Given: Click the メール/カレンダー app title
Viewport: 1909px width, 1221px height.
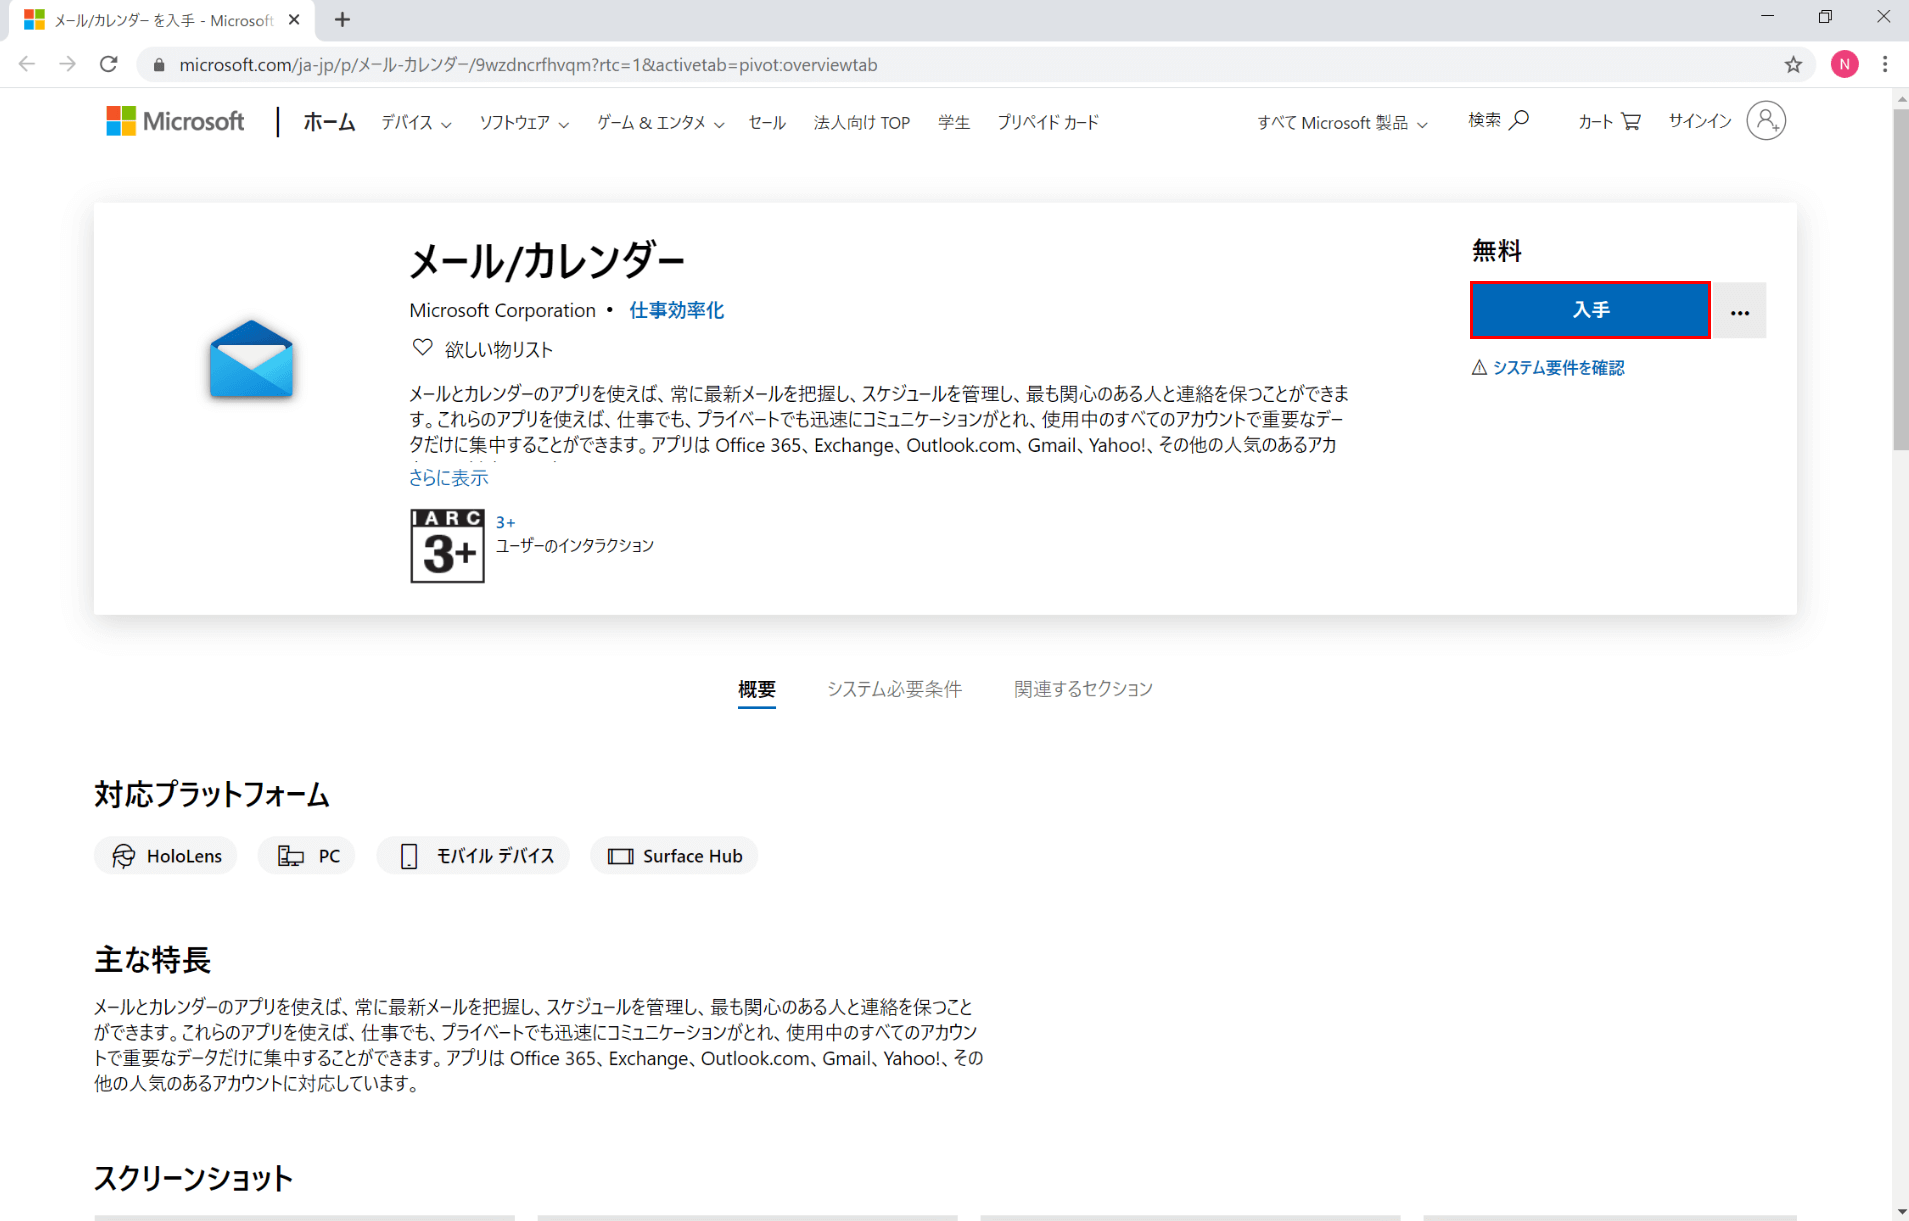Looking at the screenshot, I should pyautogui.click(x=547, y=261).
